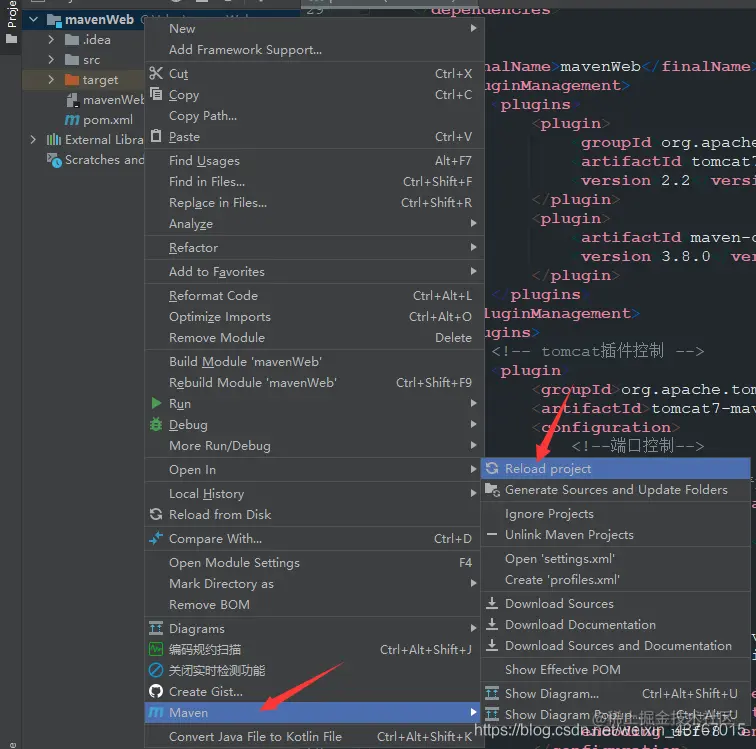756x749 pixels.
Task: Click the Copy icon in menu
Action: coord(156,94)
